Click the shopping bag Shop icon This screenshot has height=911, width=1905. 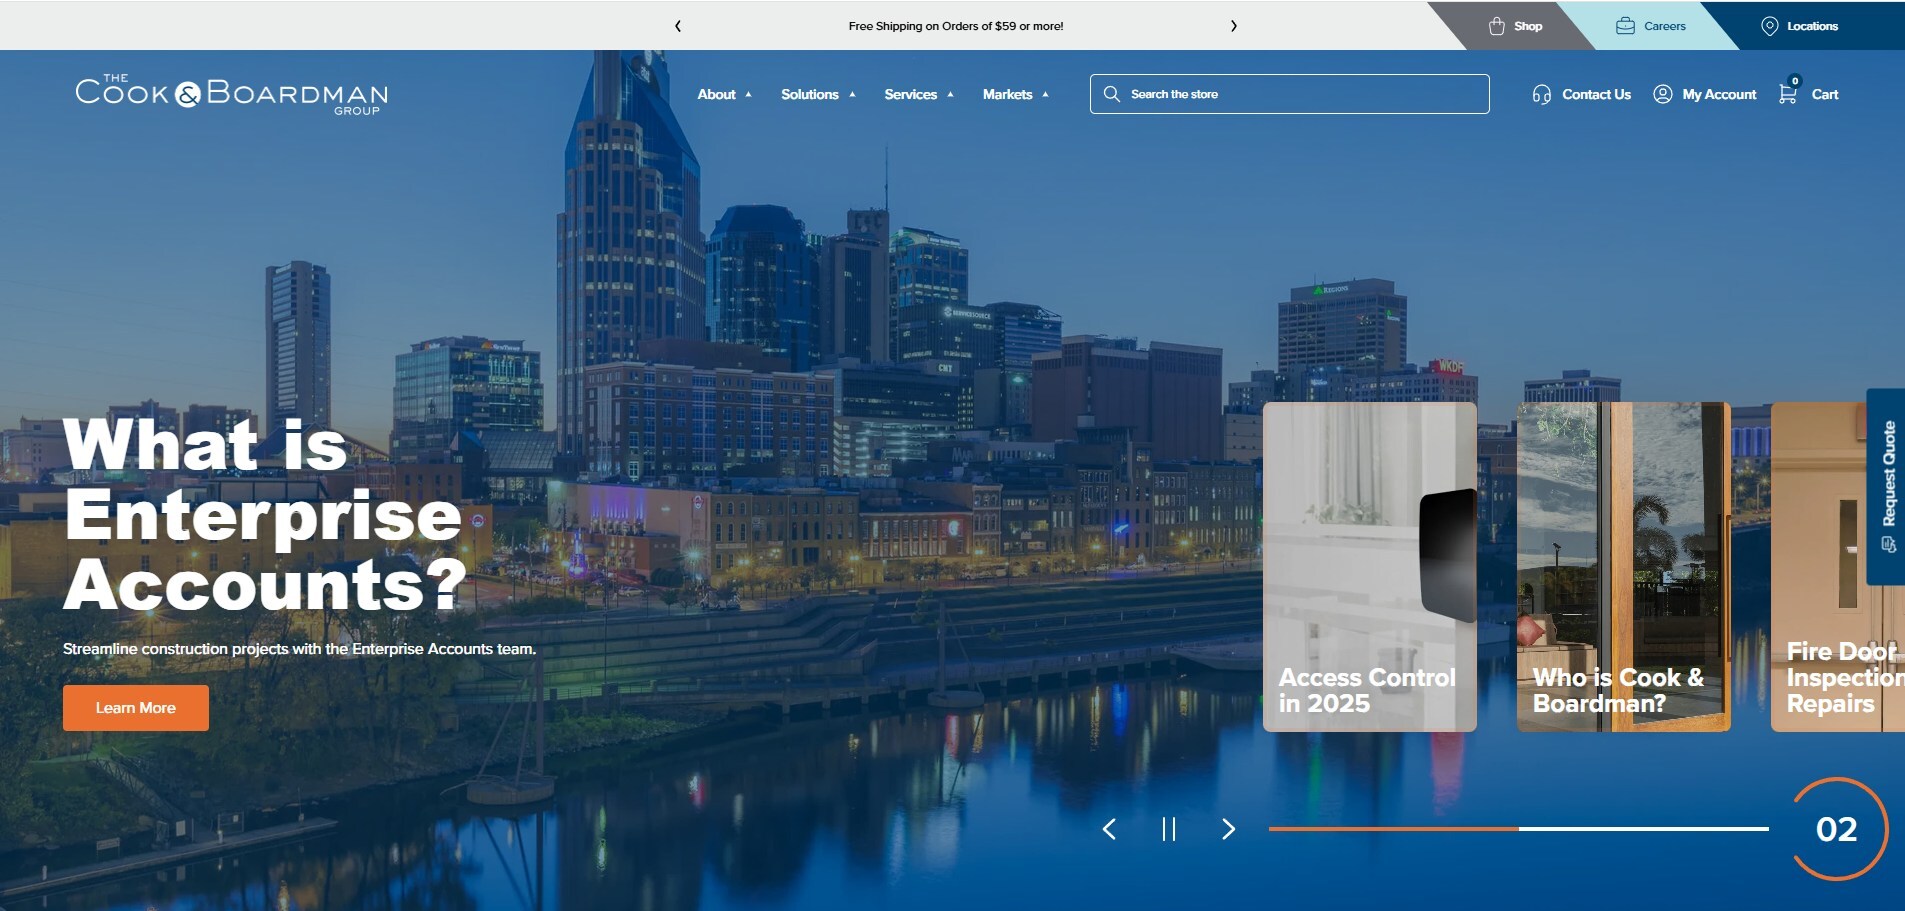[1496, 26]
